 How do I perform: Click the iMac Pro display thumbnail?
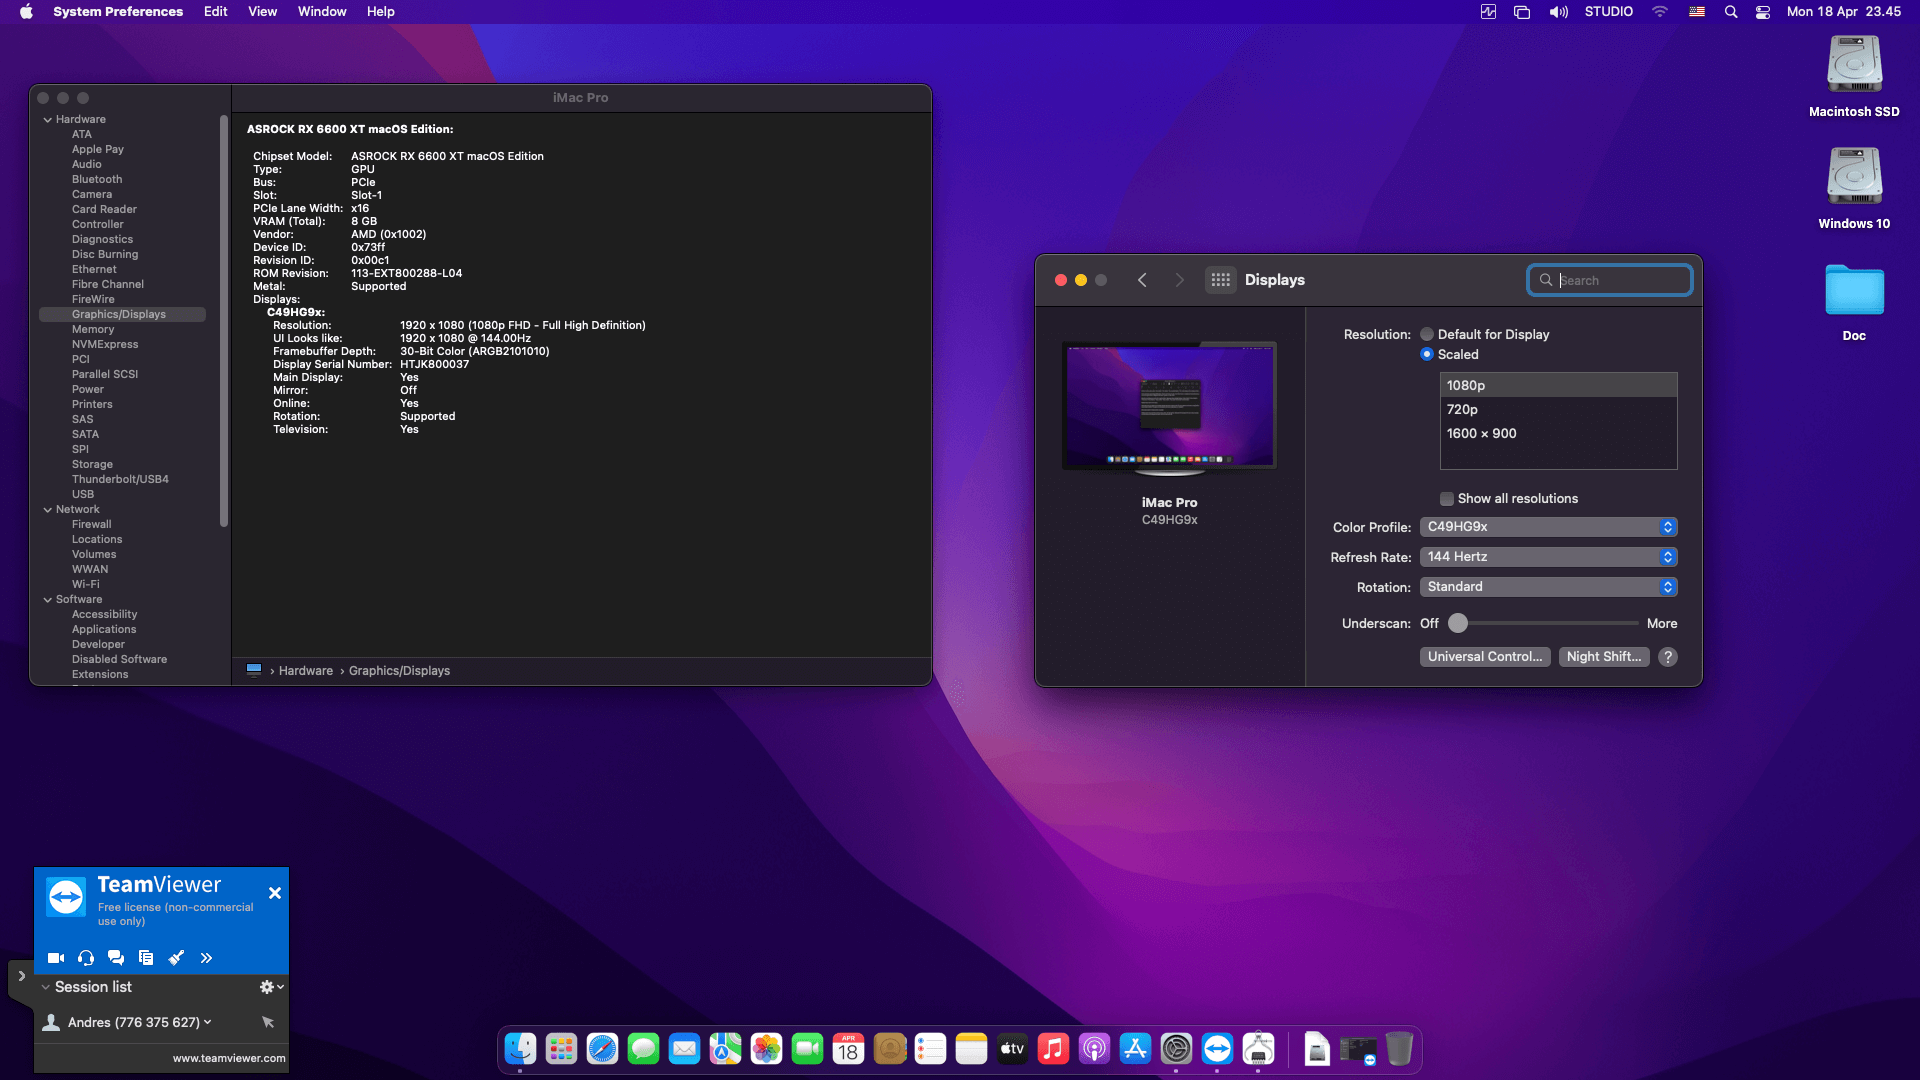coord(1169,407)
